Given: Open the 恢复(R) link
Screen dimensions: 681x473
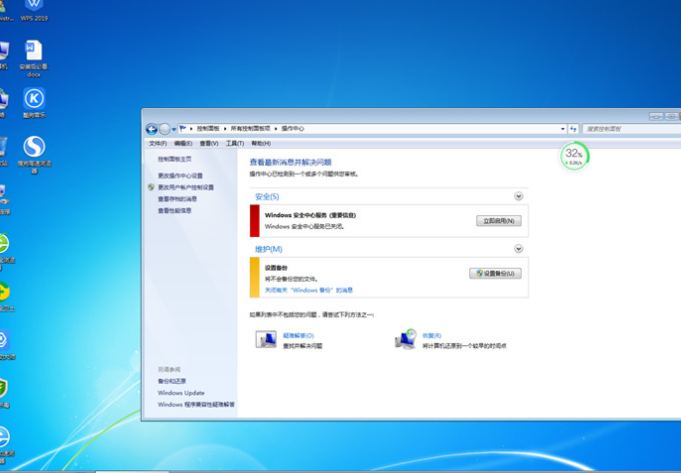Looking at the screenshot, I should [x=432, y=335].
